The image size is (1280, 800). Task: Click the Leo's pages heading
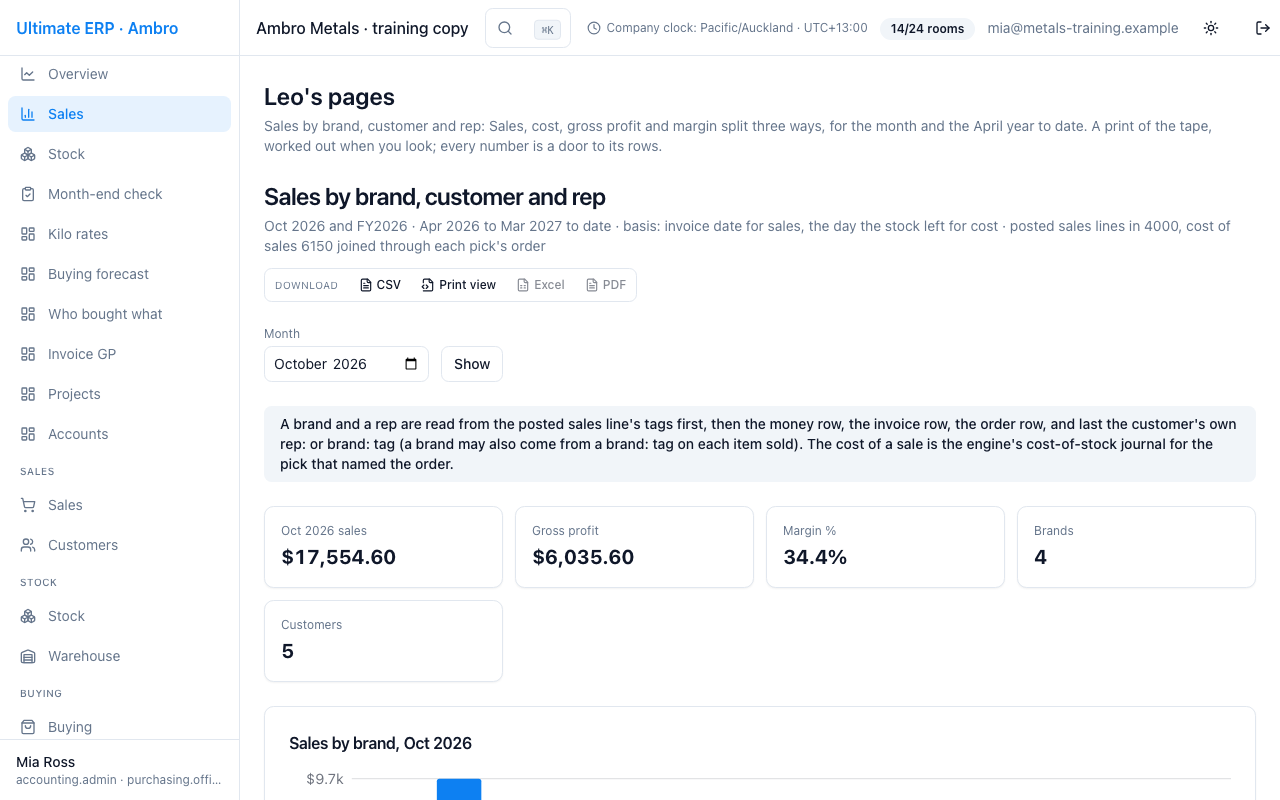[x=329, y=97]
